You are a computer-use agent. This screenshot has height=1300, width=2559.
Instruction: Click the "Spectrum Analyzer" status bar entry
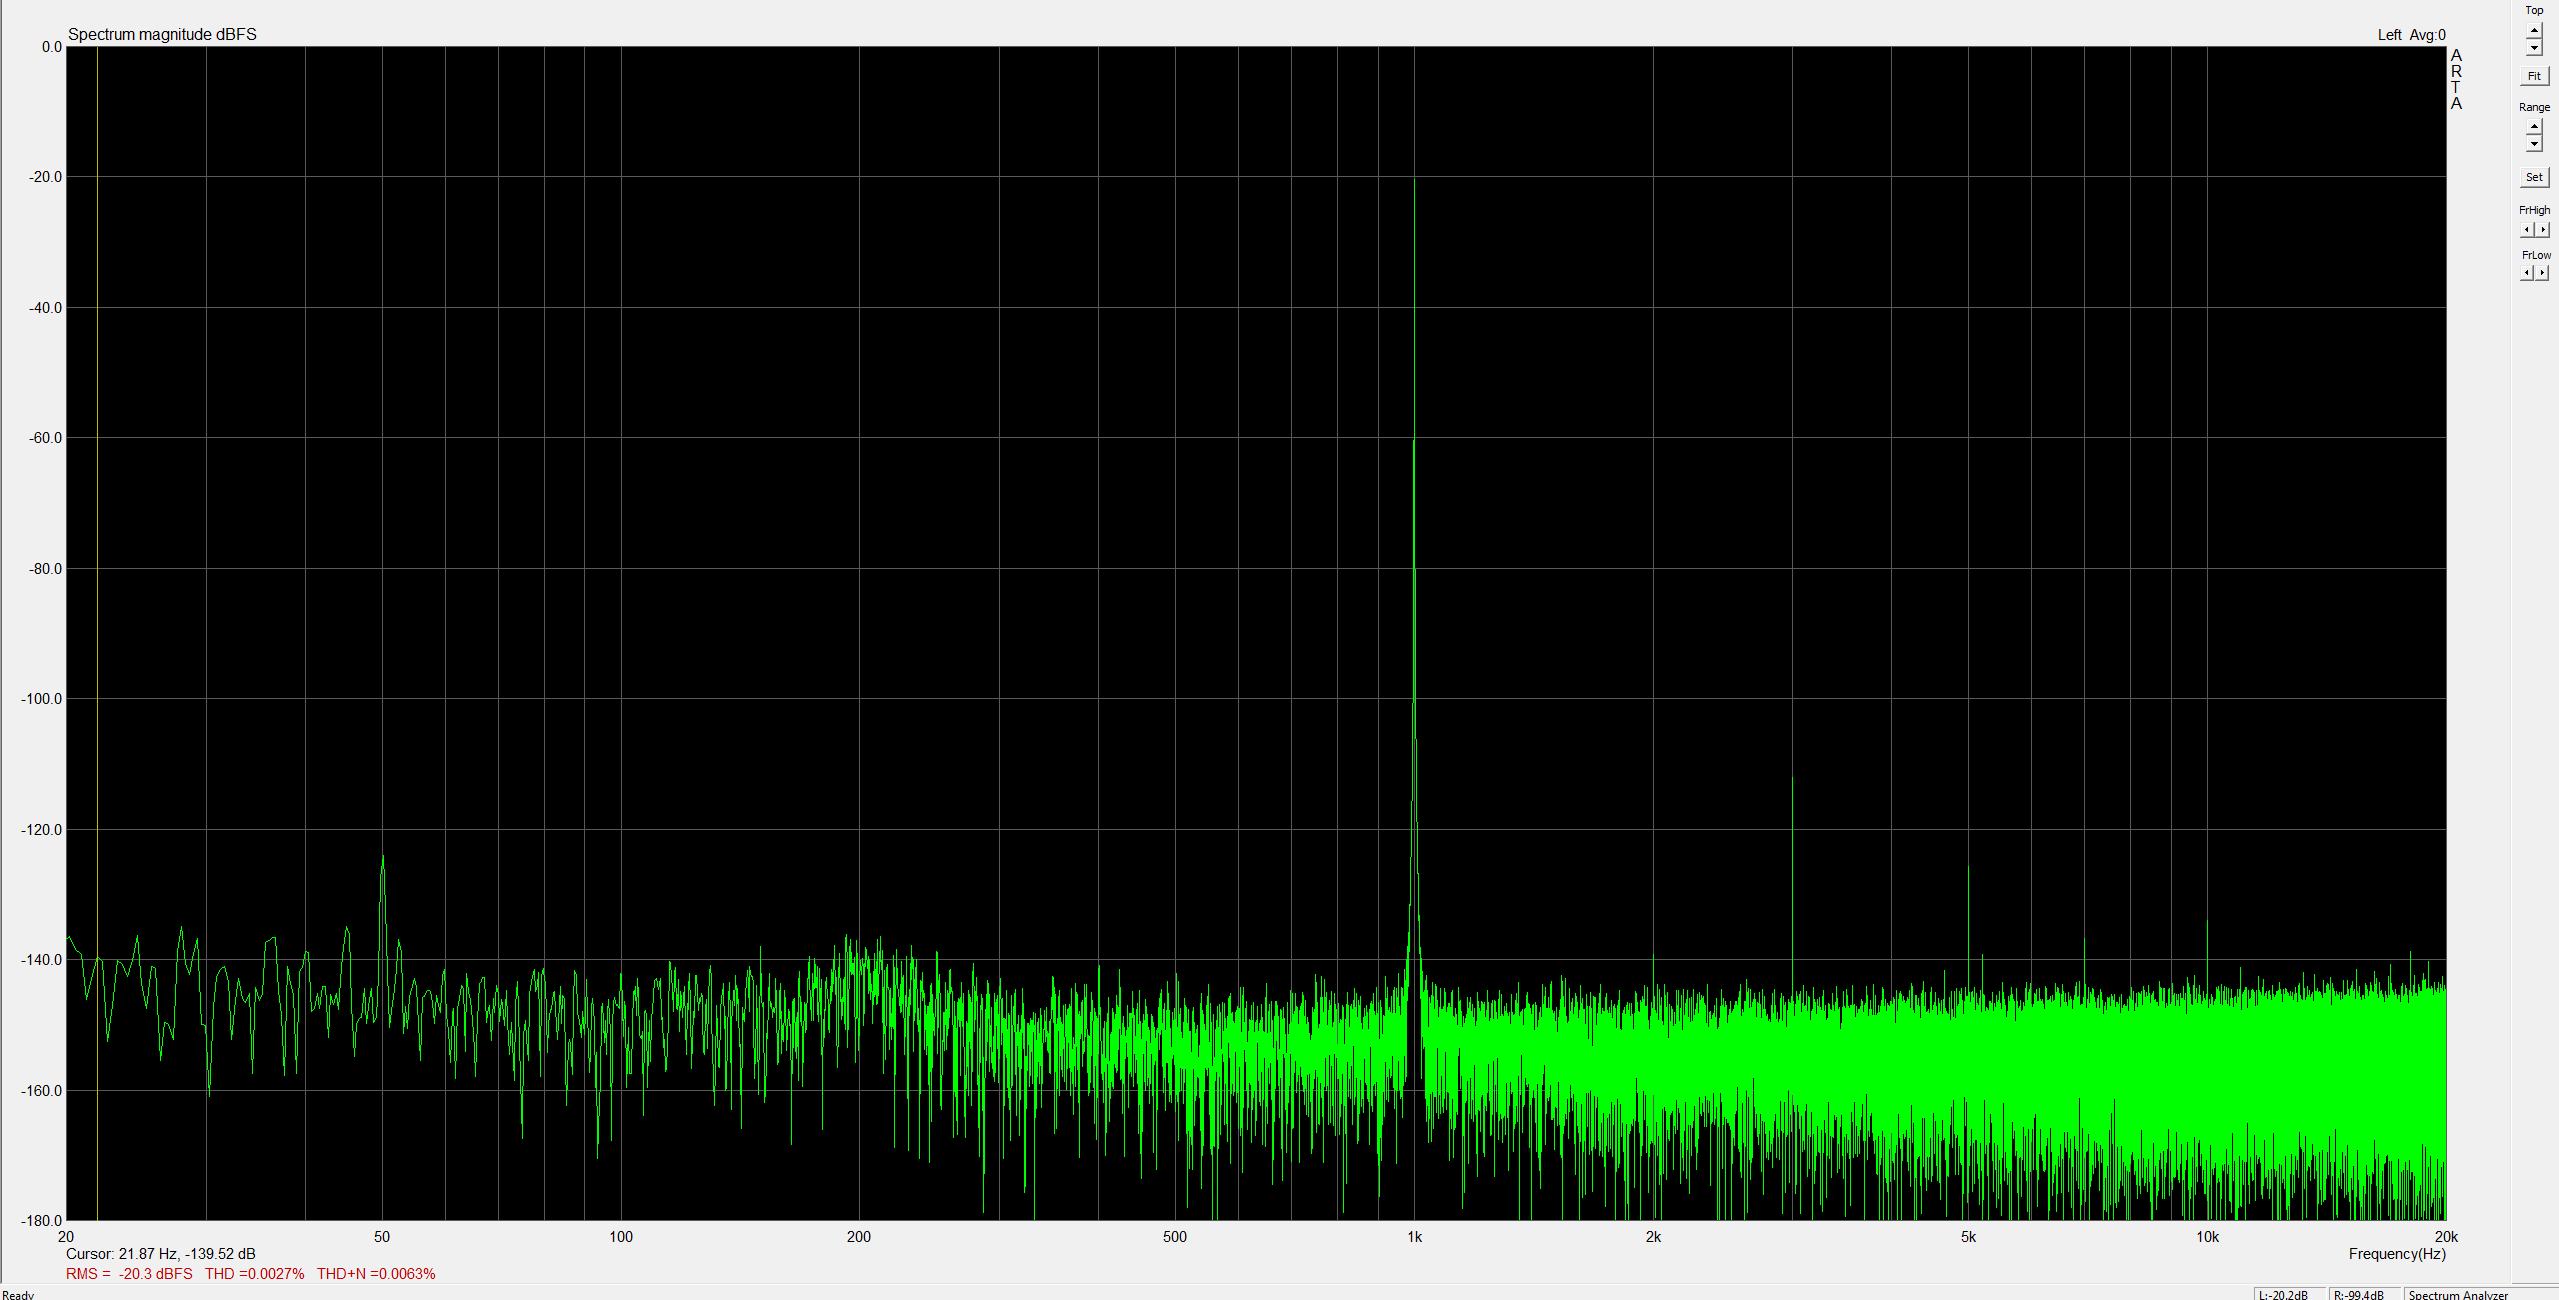(2458, 1295)
